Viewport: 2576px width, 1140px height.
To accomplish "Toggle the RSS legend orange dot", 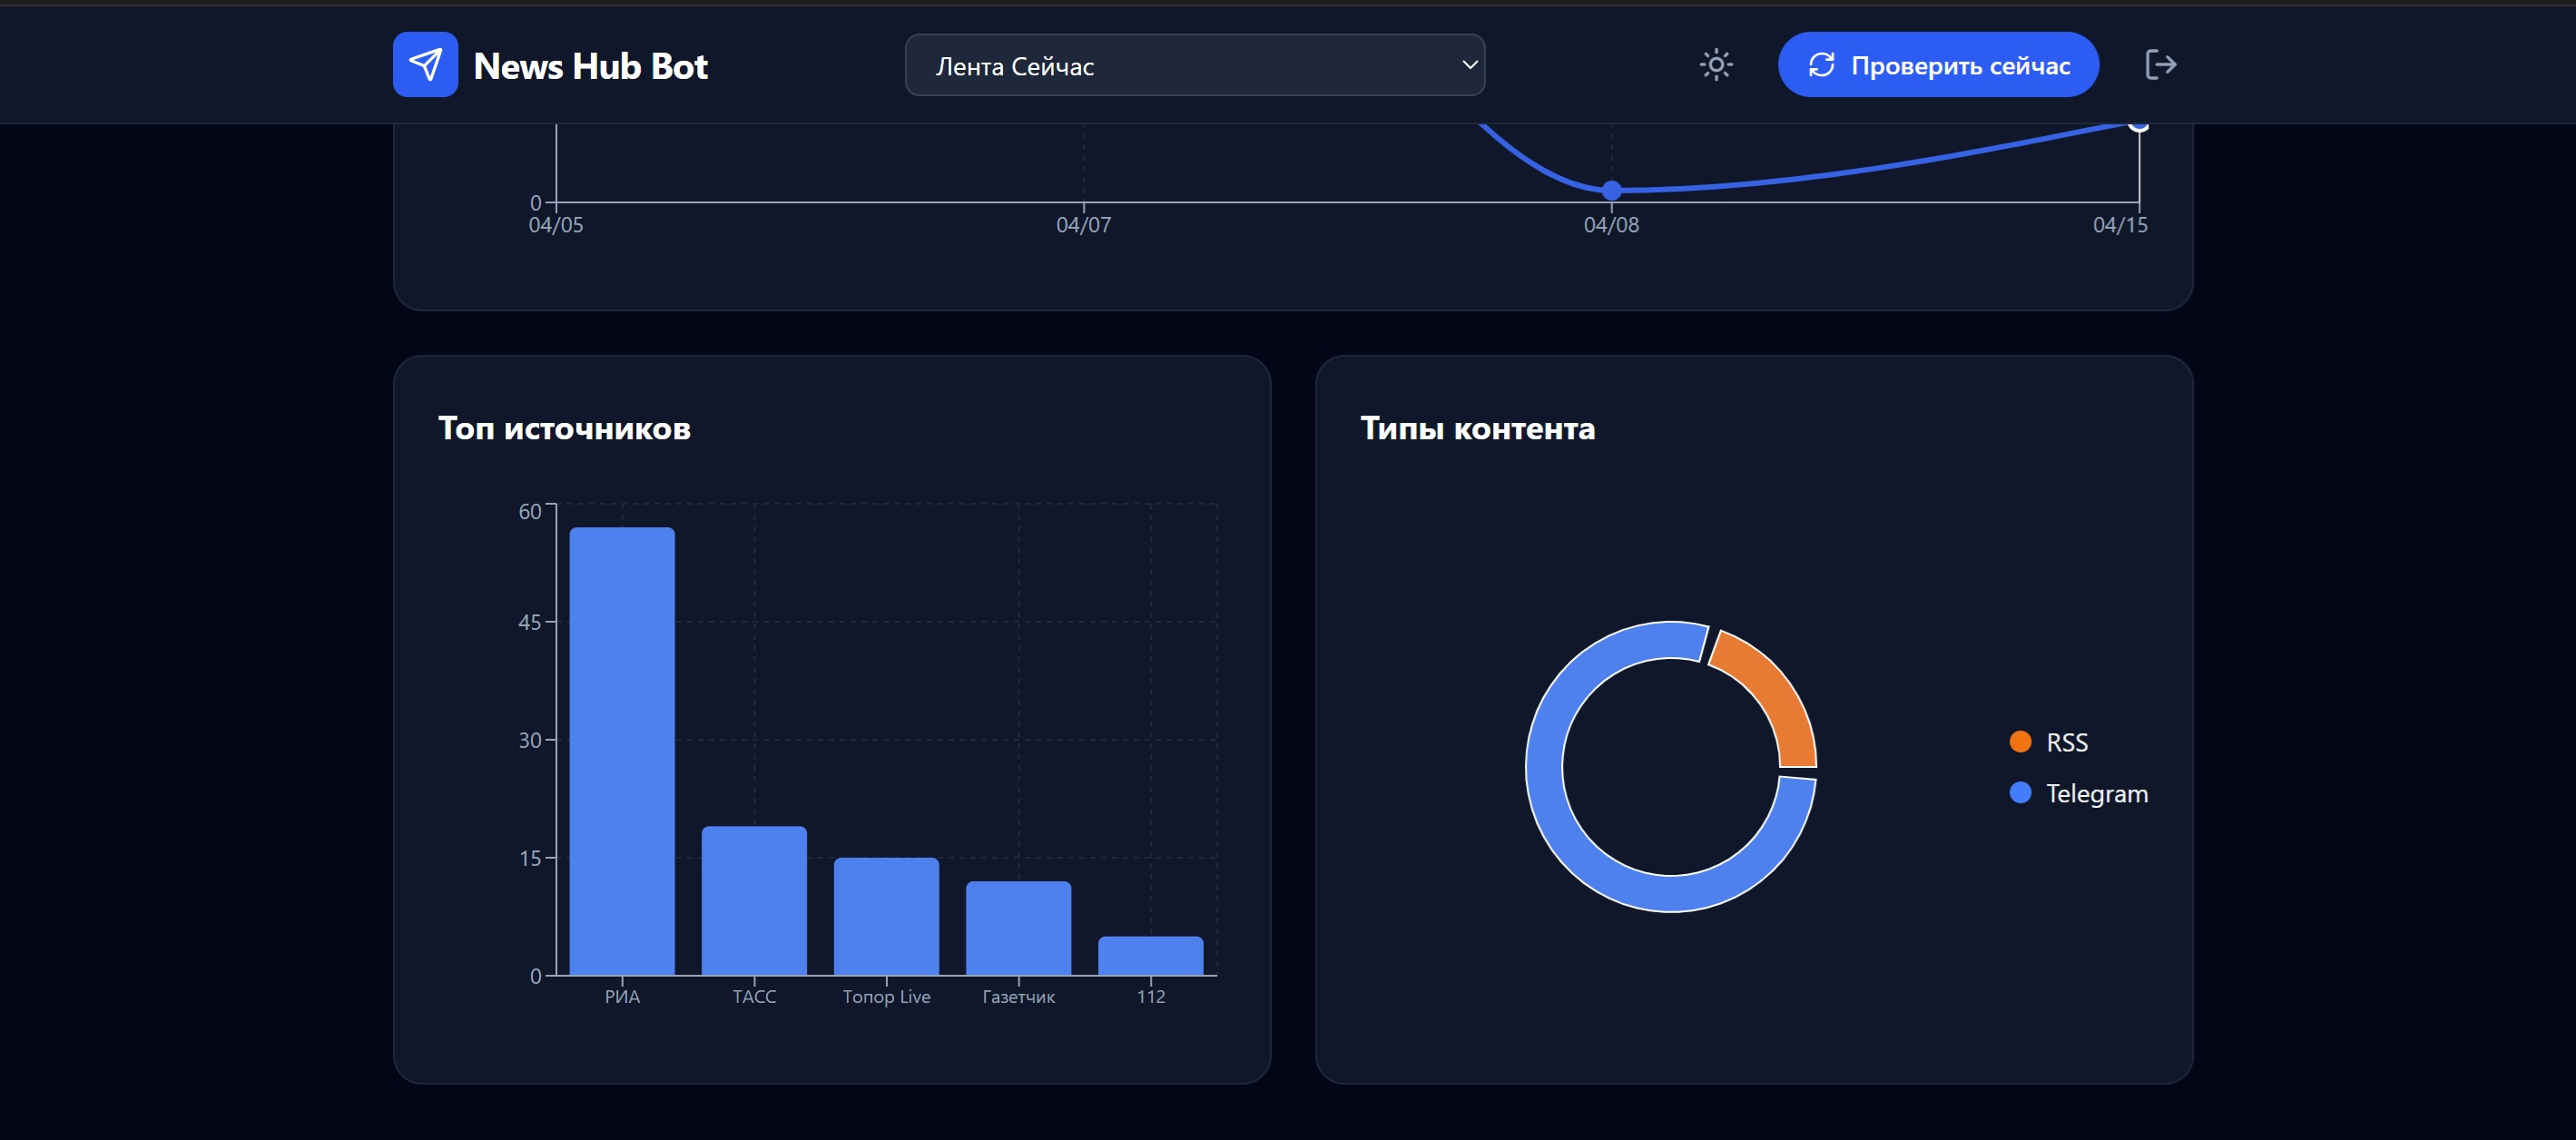I will 2020,742.
